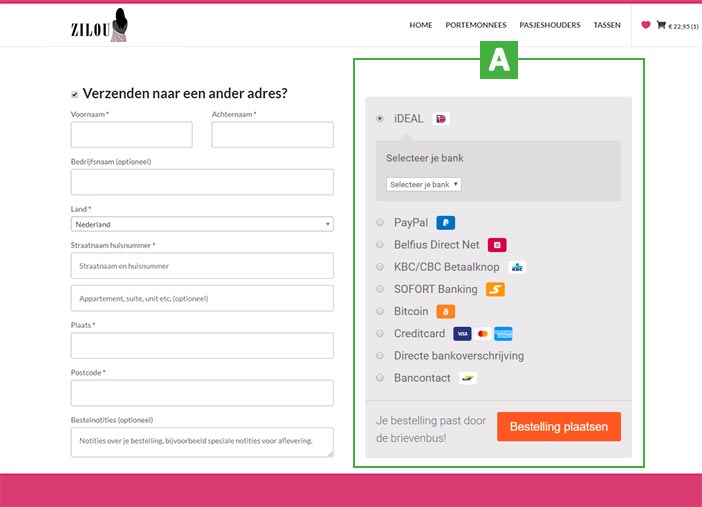
Task: Click the Zilou logo
Action: (100, 25)
